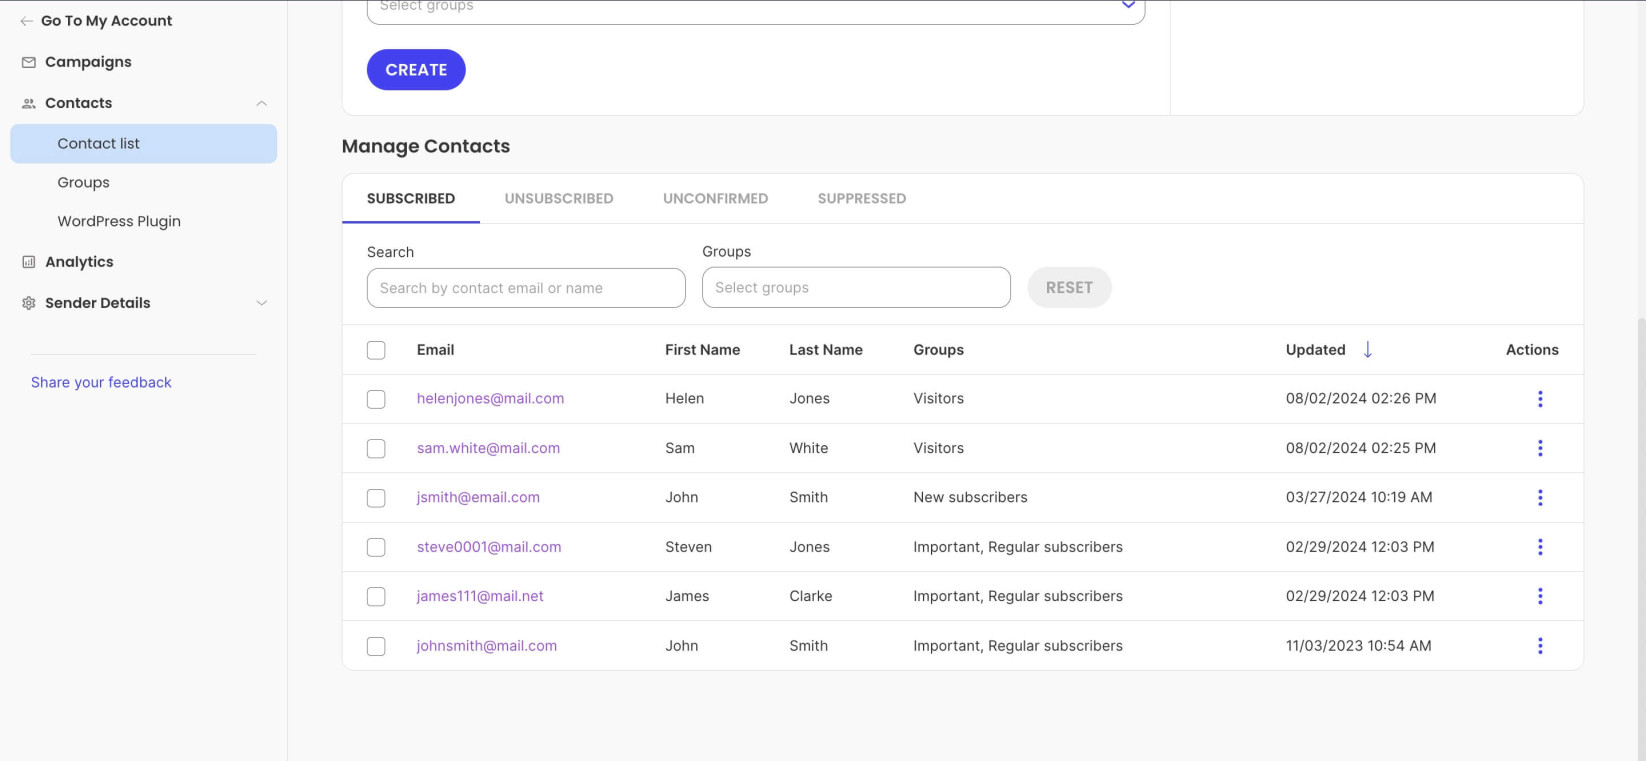Click the 08/02/2024 02:26 PM date cell
Viewport: 1646px width, 761px height.
(x=1361, y=398)
